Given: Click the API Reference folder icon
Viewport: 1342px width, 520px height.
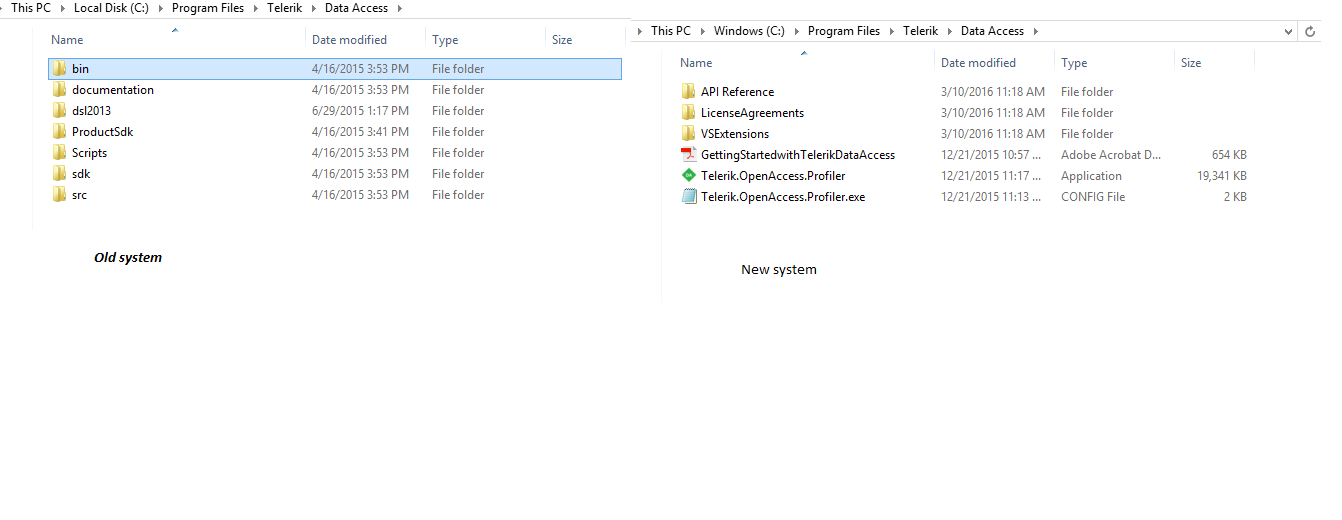Looking at the screenshot, I should (x=688, y=92).
